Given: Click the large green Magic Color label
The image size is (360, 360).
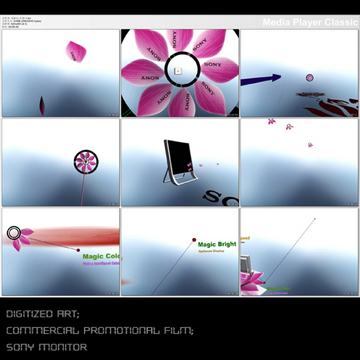Looking at the screenshot, I should [x=101, y=256].
